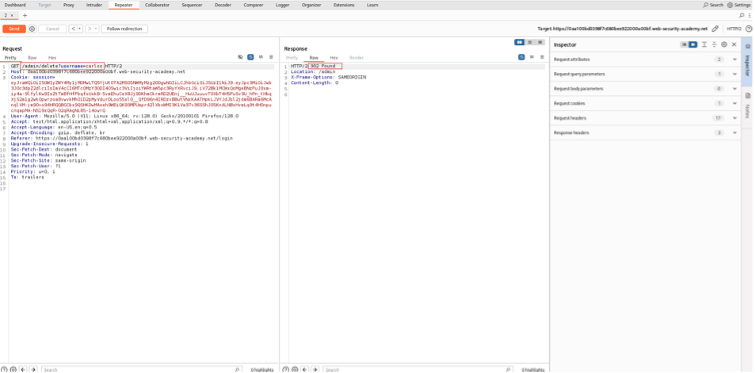Screen dimensions: 755x373
Task: Open Response editor hamburger menu
Action: click(542, 57)
